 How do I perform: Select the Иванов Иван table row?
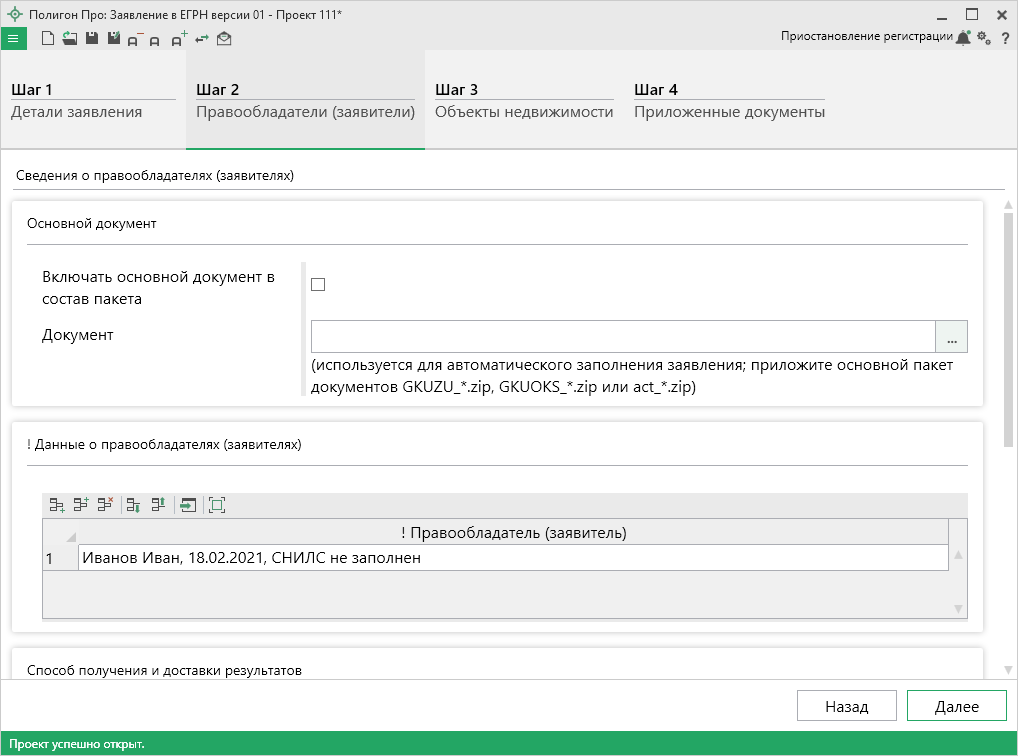(512, 558)
